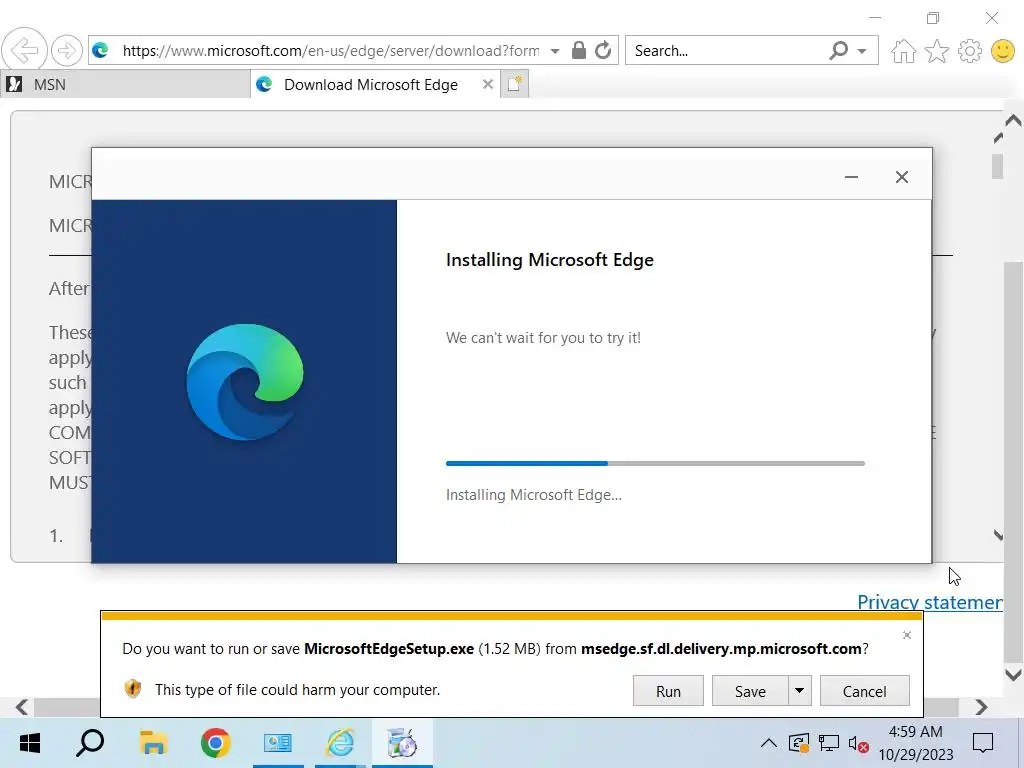Click the browser Forward arrow button
This screenshot has width=1024, height=768.
66,50
